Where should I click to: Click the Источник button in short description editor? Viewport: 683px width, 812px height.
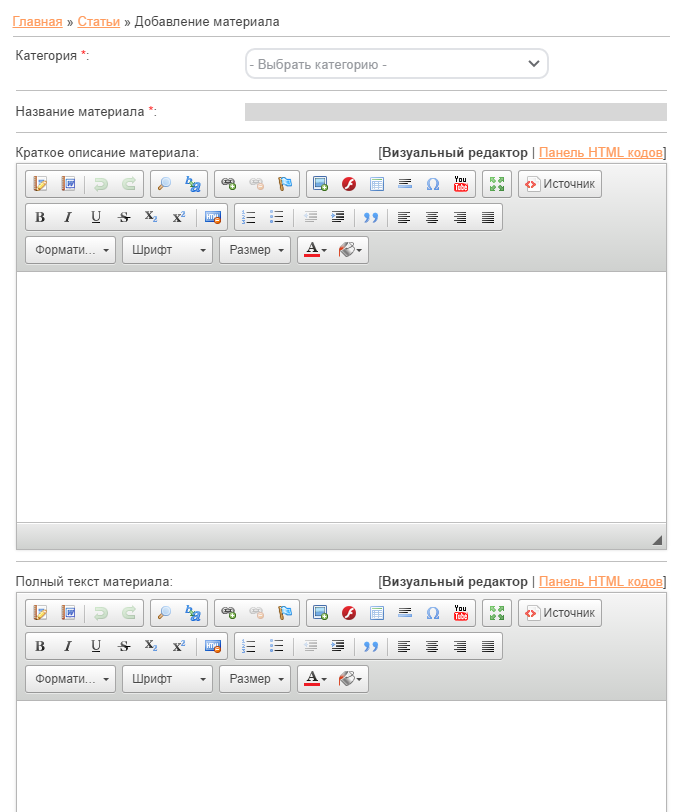pos(560,184)
